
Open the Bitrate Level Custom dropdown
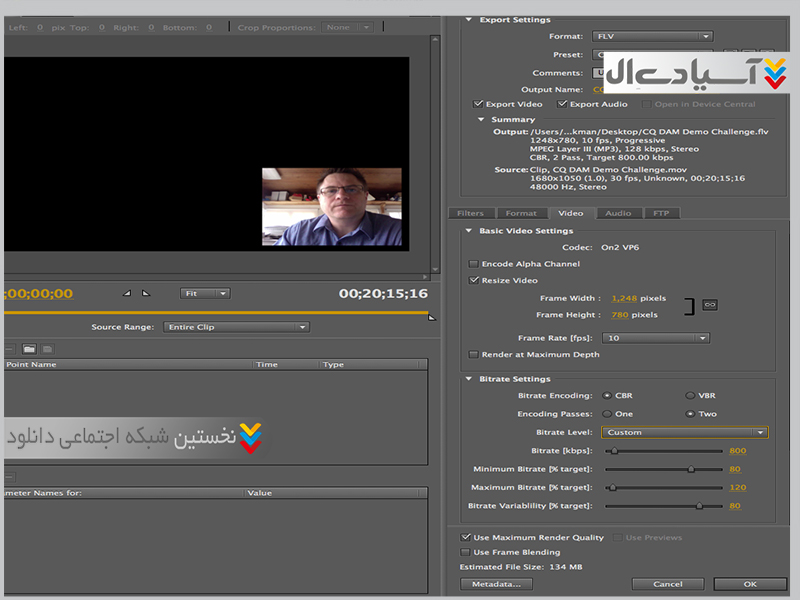pyautogui.click(x=685, y=432)
